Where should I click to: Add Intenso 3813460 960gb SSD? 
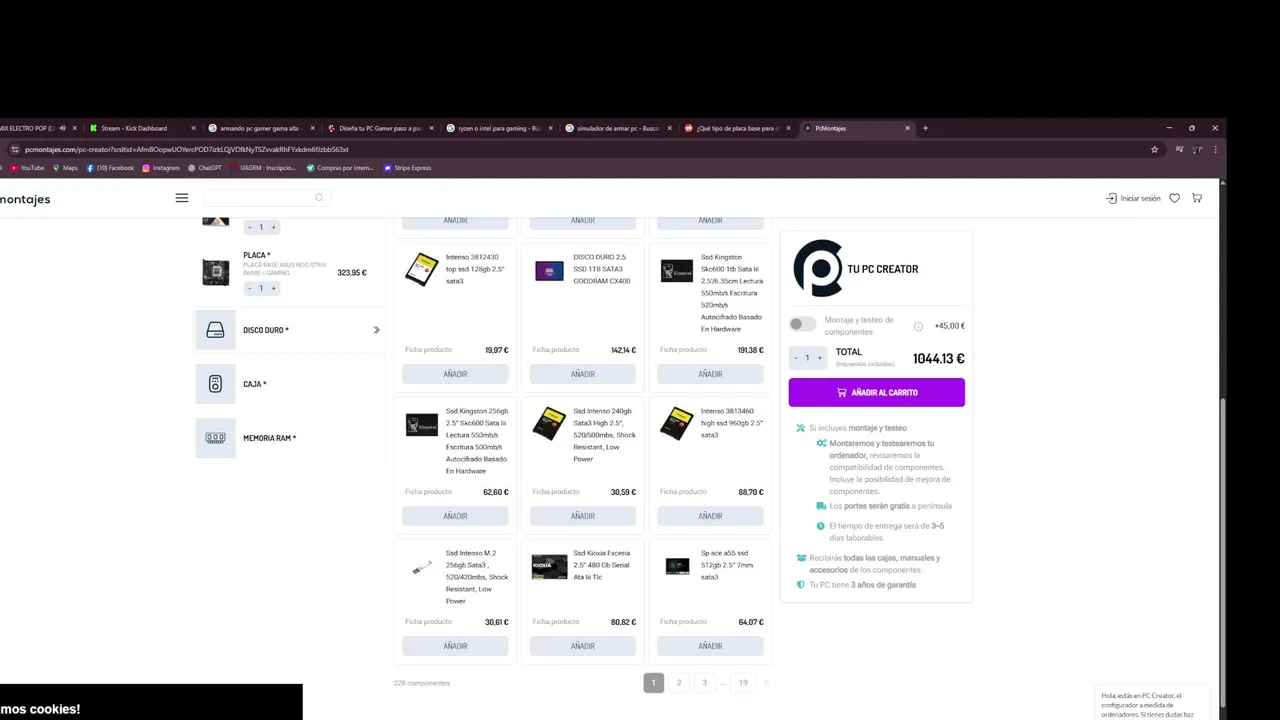(x=710, y=516)
